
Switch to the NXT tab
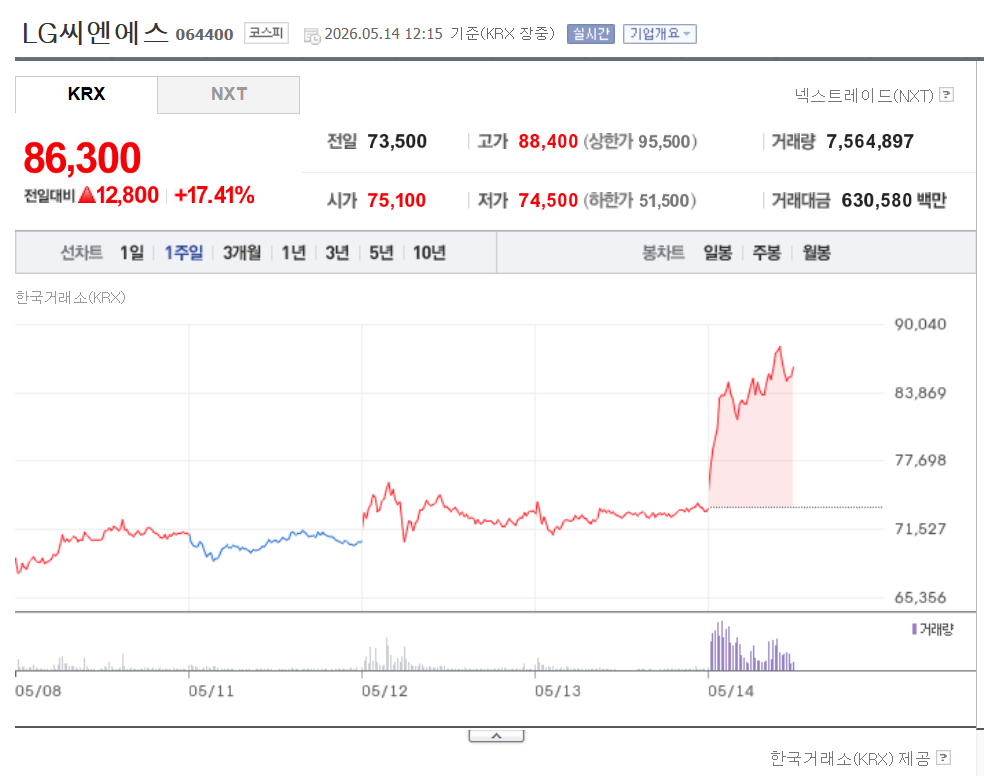(x=228, y=95)
